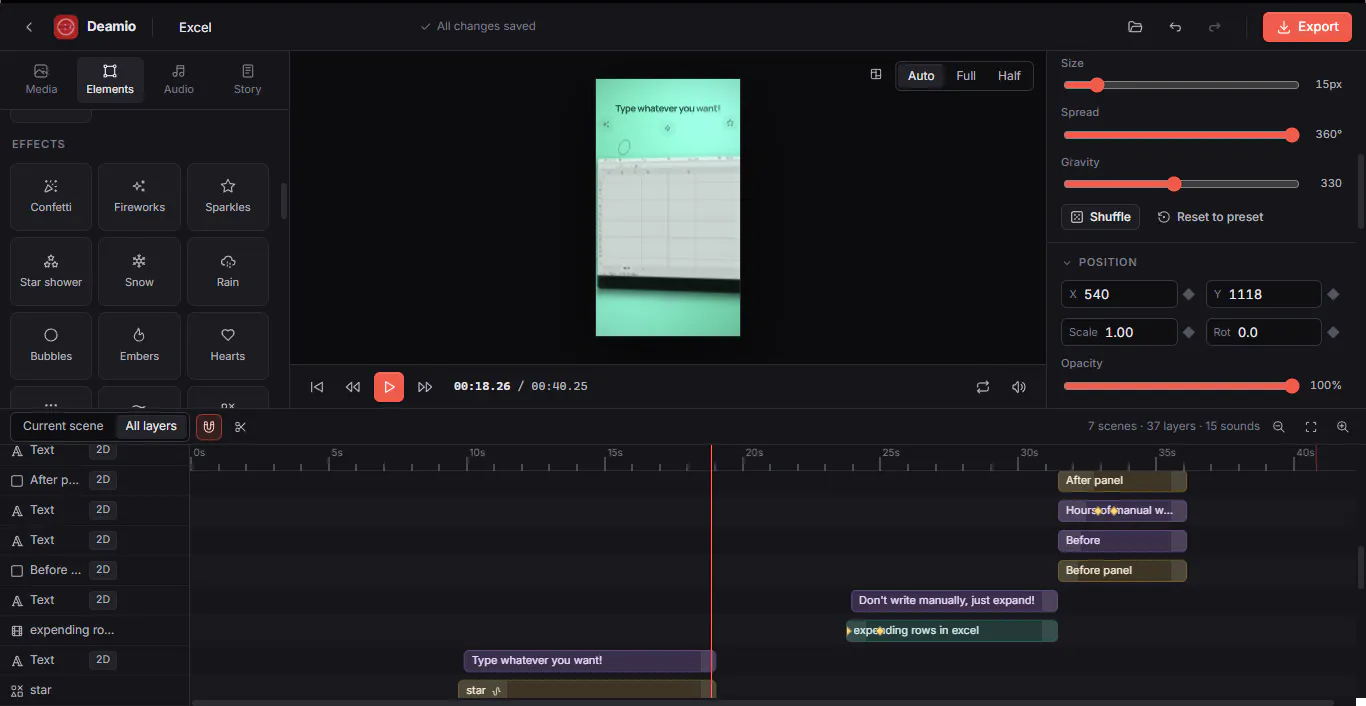Add the Fireworks effect
The image size is (1366, 706).
pos(140,196)
